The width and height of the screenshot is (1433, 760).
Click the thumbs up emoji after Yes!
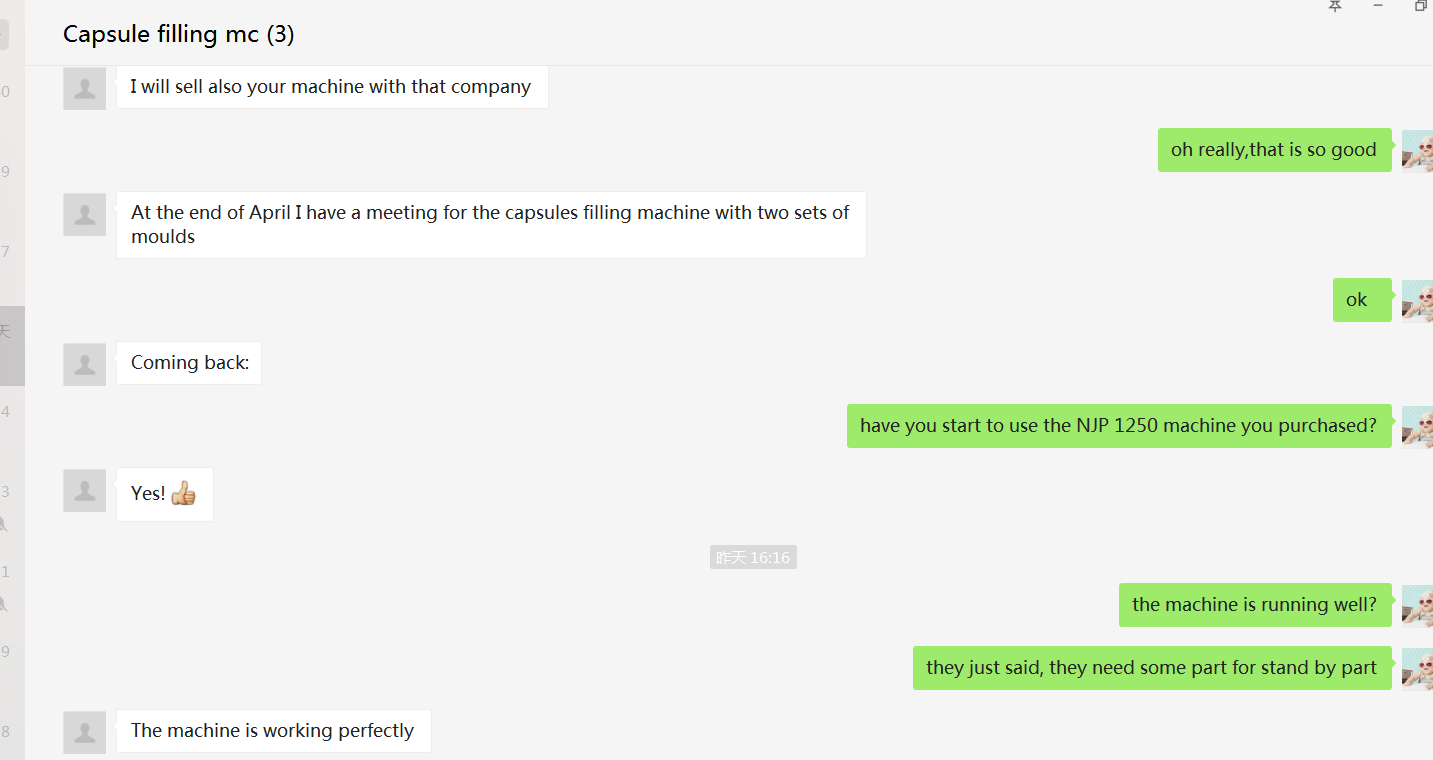(183, 493)
